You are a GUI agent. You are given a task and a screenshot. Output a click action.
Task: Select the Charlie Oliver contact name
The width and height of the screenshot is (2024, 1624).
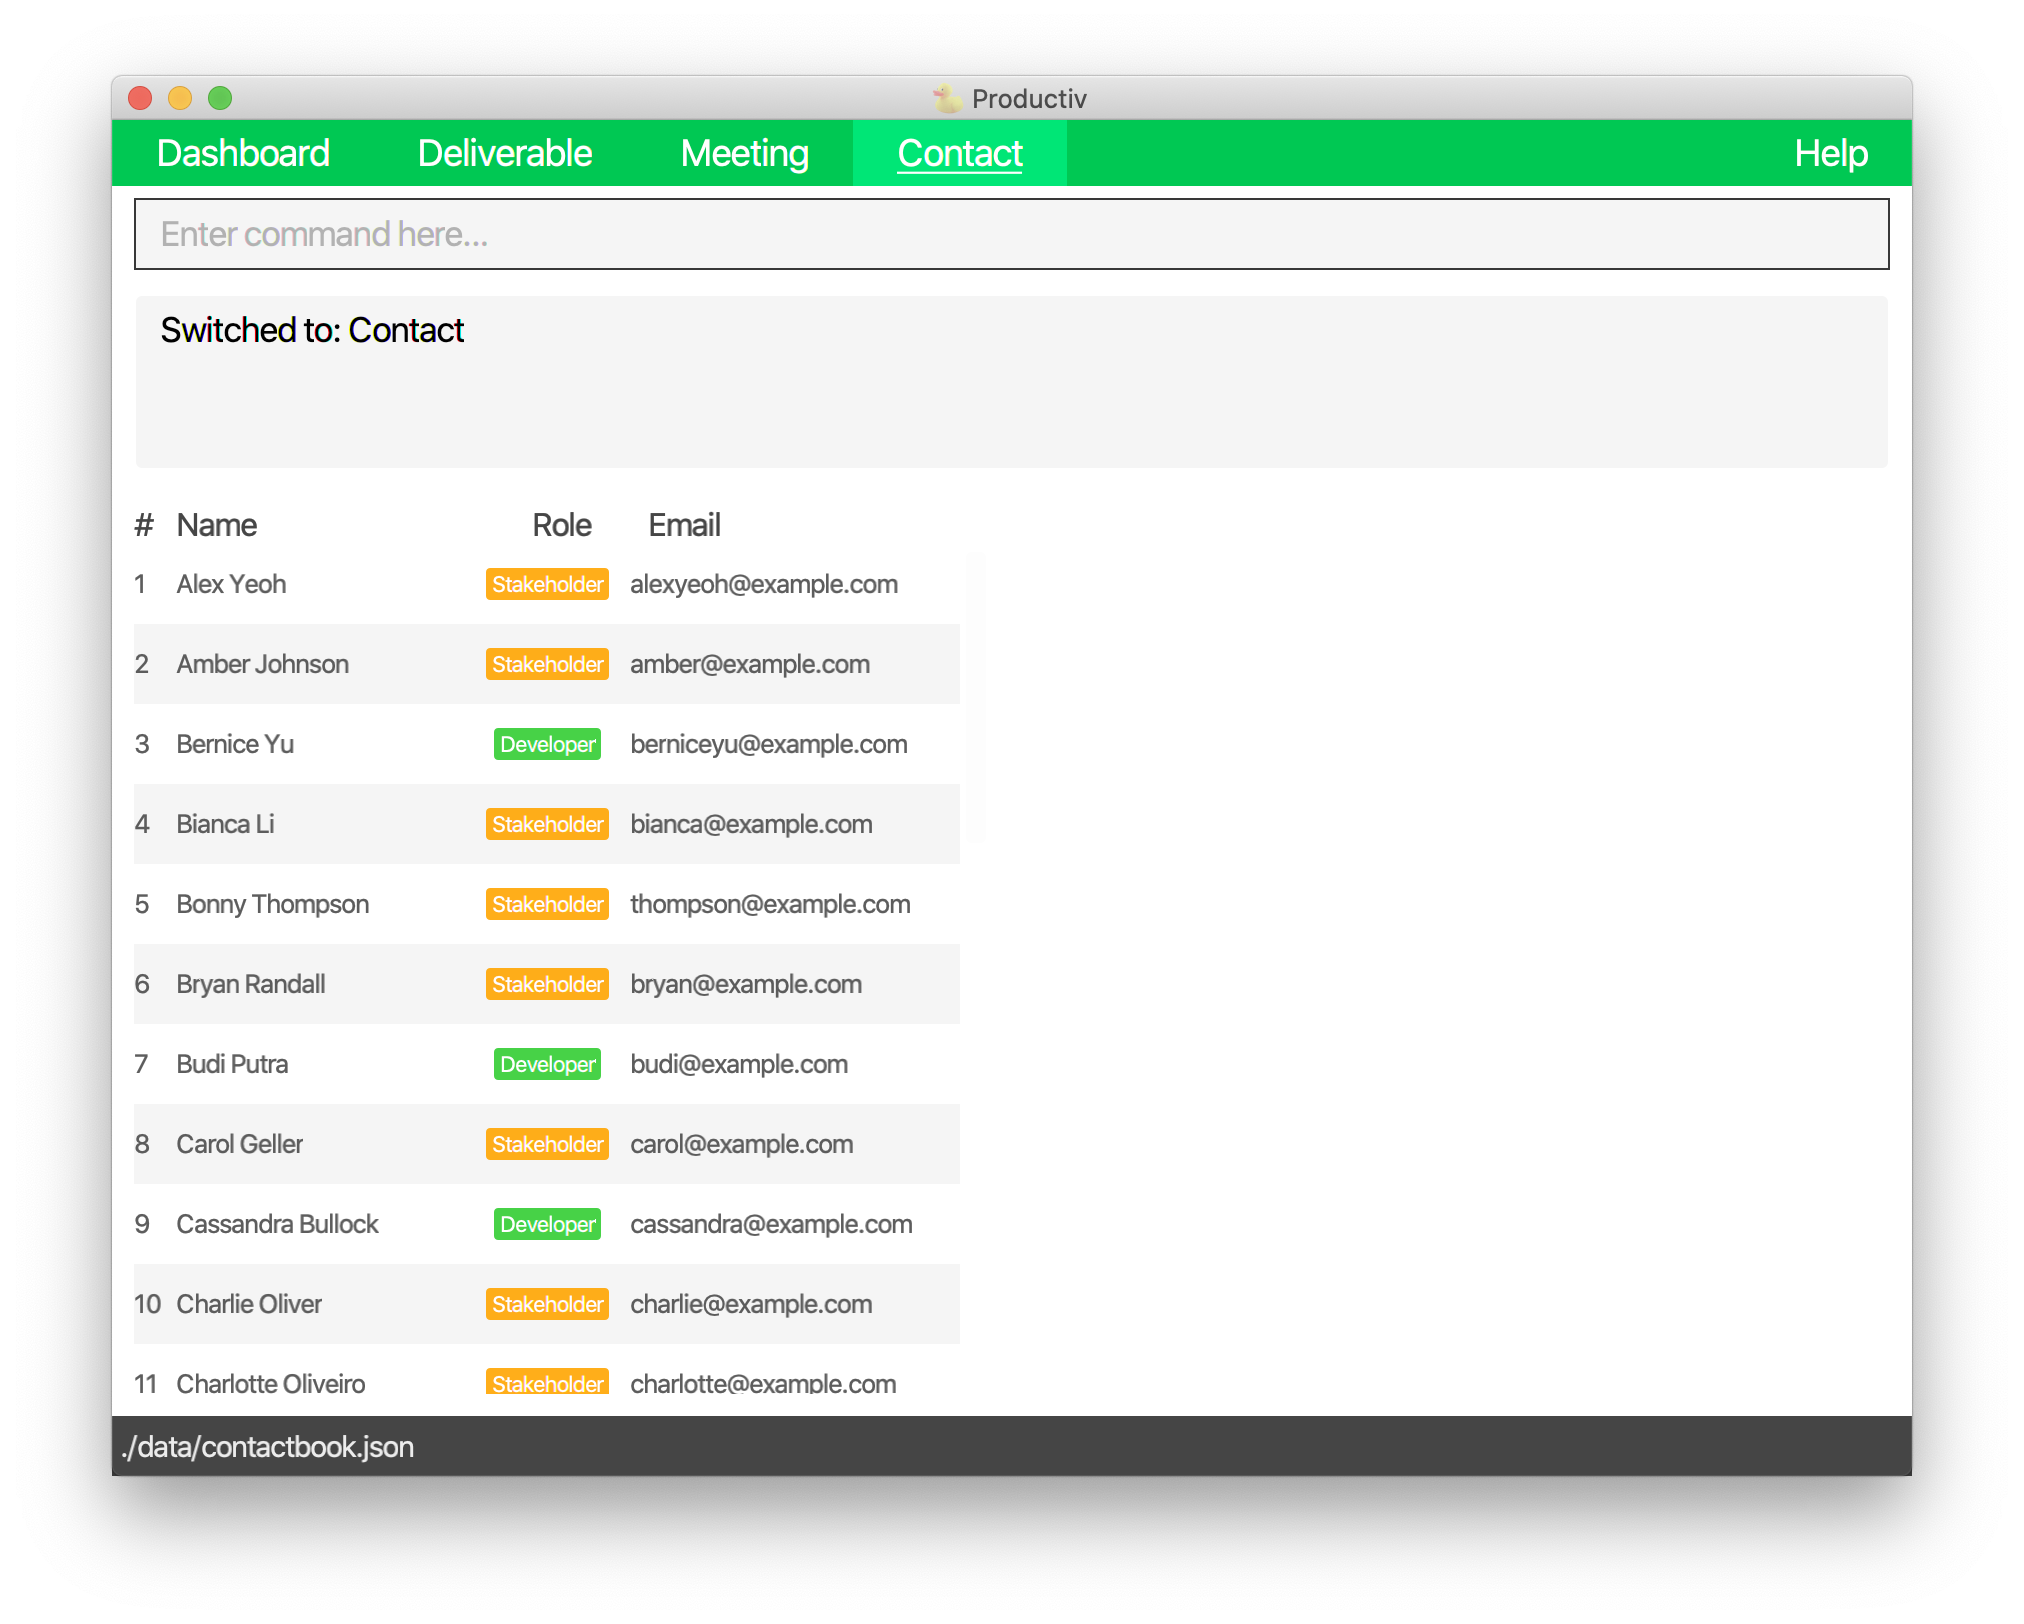249,1304
